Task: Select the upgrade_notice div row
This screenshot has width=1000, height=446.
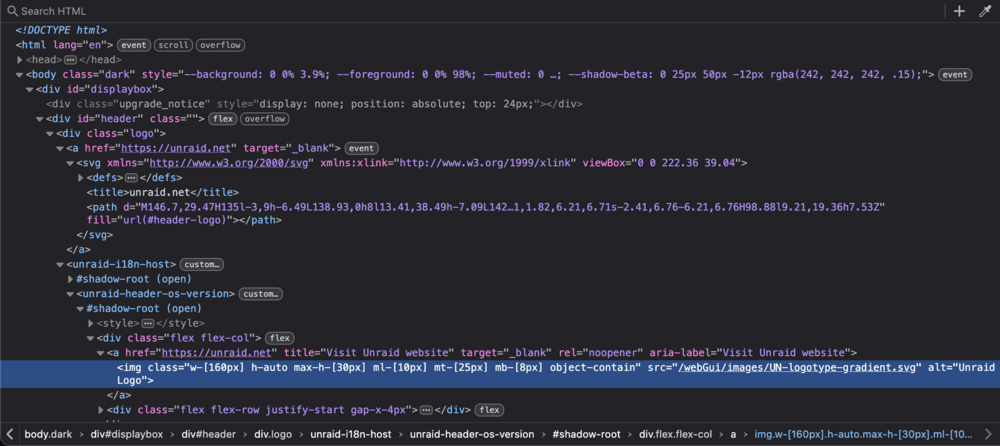Action: pyautogui.click(x=314, y=104)
